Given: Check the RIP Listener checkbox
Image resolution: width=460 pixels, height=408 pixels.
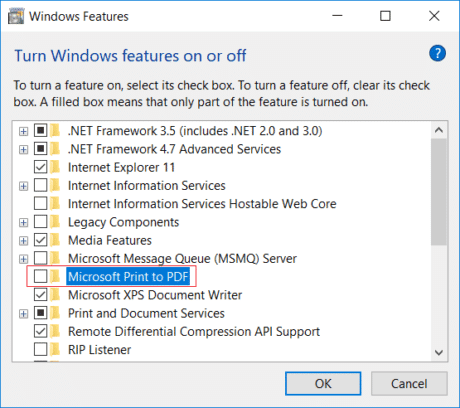Looking at the screenshot, I should (x=40, y=349).
